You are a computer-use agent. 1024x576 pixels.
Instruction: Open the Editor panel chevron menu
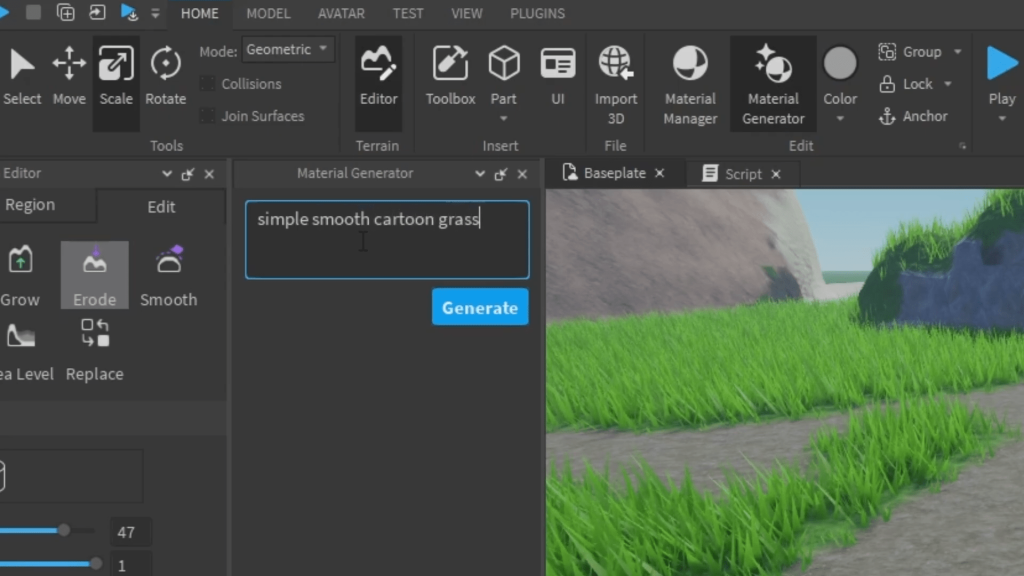click(167, 174)
